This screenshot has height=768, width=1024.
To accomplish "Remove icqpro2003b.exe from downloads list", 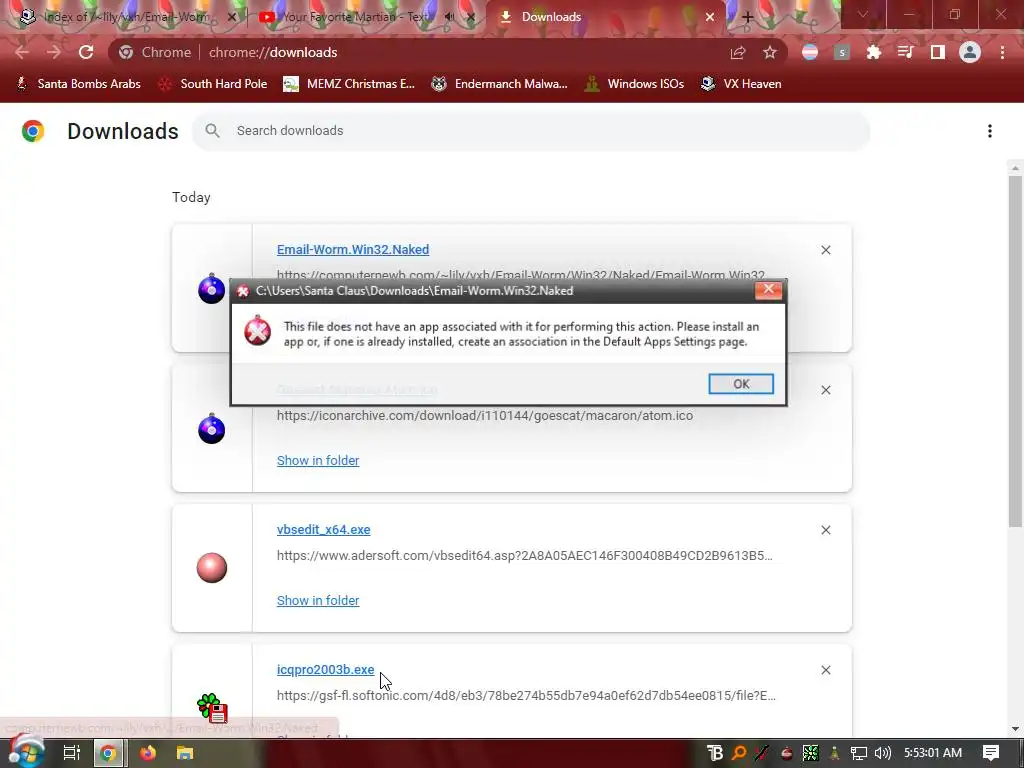I will pyautogui.click(x=825, y=670).
